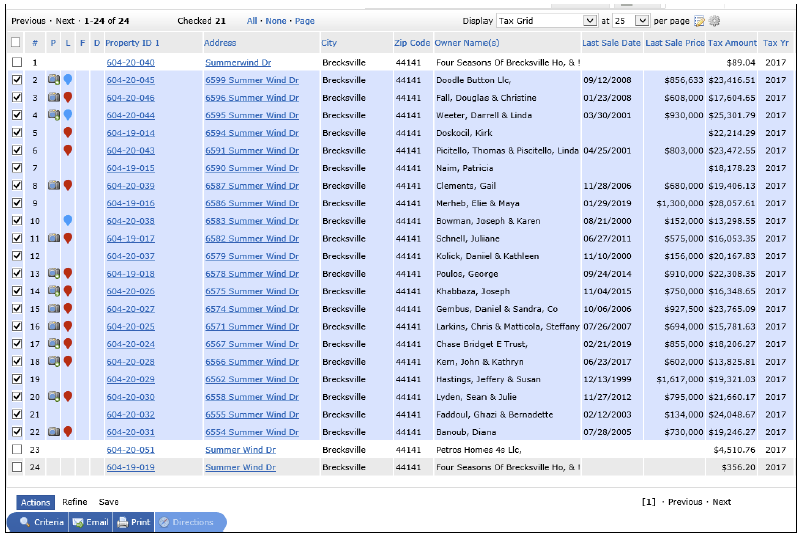This screenshot has height=538, width=804.
Task: Sort by Last Sale Price column
Action: (x=675, y=43)
